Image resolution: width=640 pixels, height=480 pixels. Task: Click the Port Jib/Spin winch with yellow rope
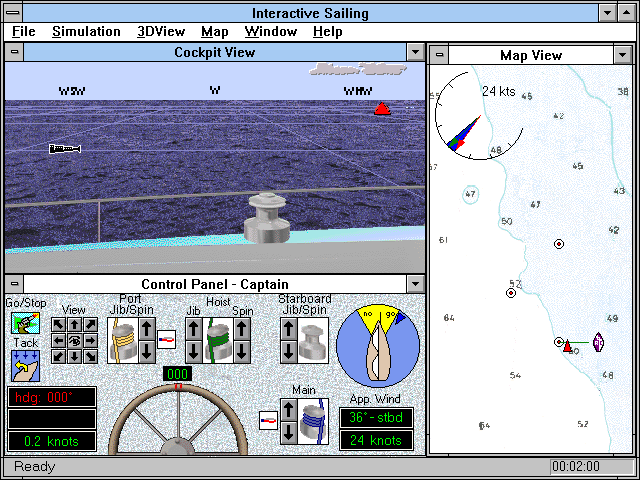[x=123, y=340]
